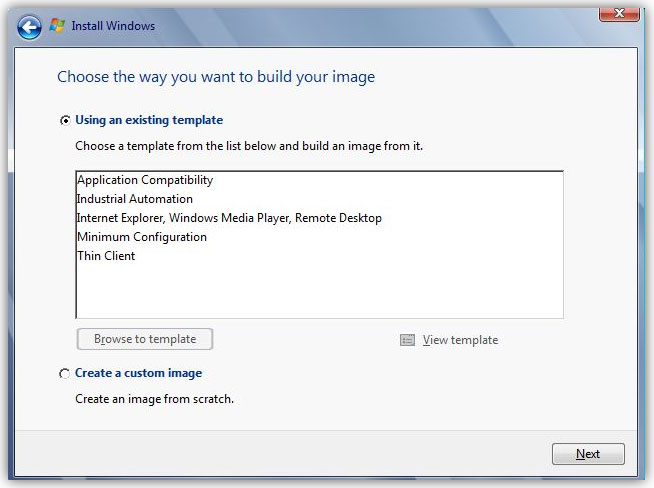Close the Install Windows dialog

619,13
